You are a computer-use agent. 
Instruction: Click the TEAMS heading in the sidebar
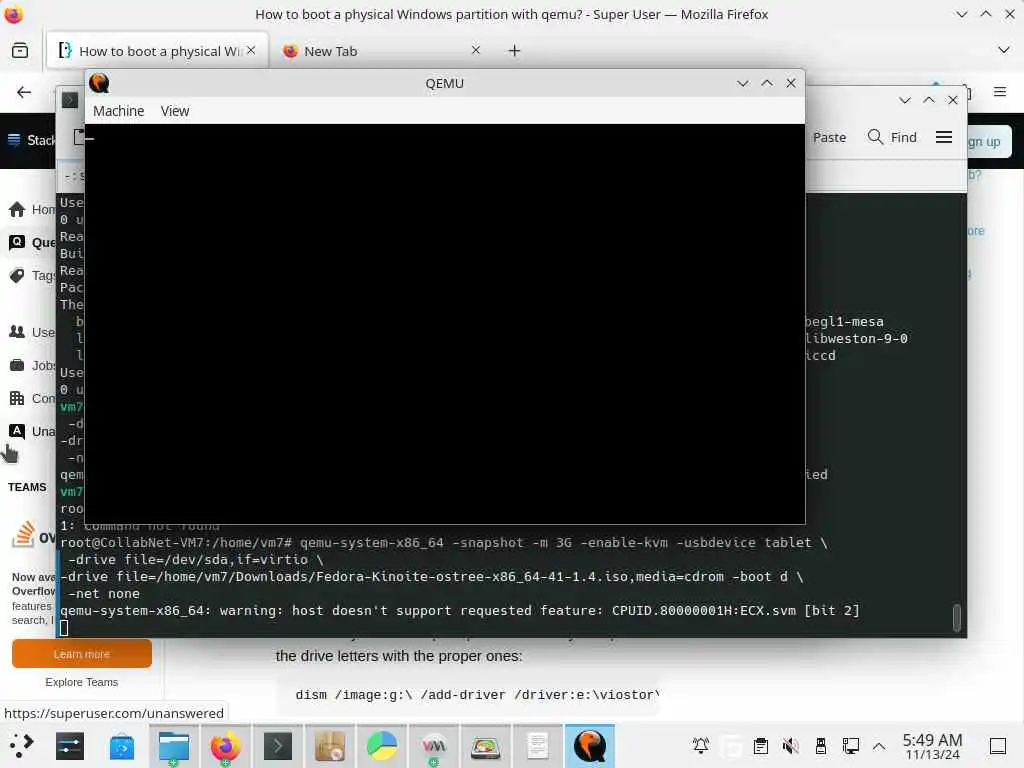pyautogui.click(x=27, y=487)
